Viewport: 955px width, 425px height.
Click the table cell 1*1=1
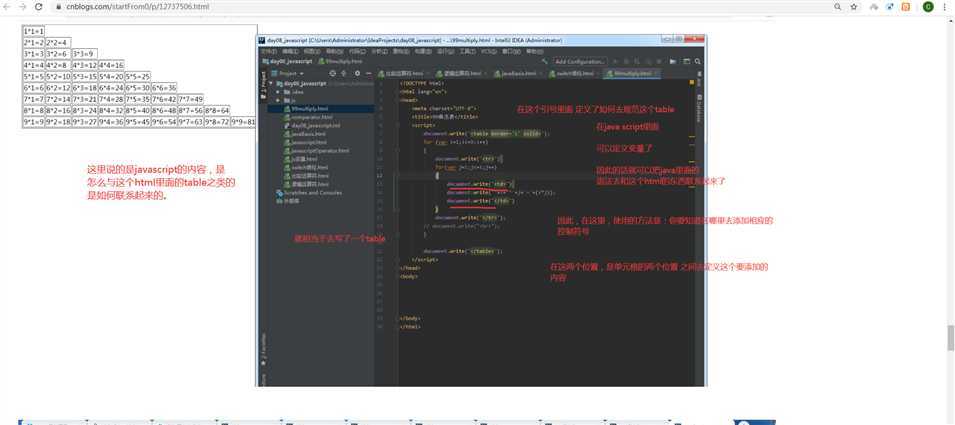(x=33, y=30)
